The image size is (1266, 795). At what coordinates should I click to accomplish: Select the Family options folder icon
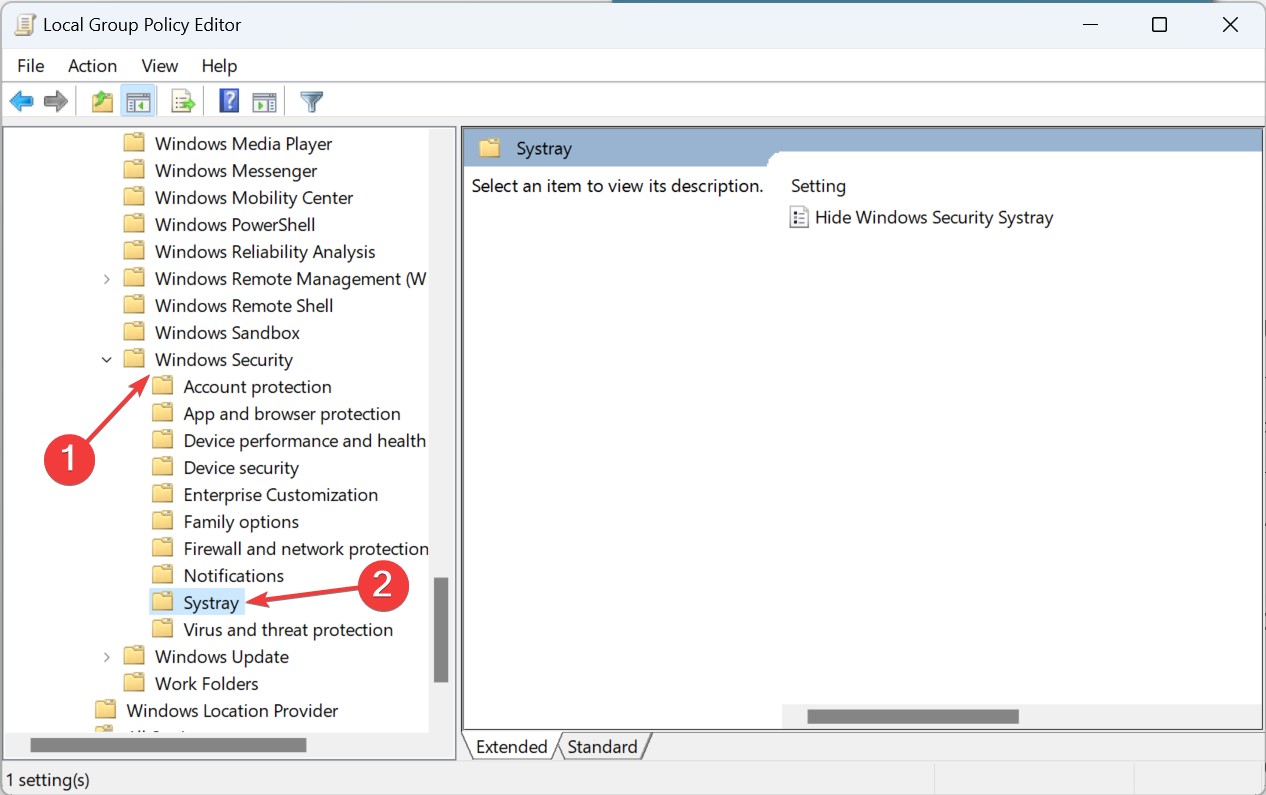[x=163, y=521]
